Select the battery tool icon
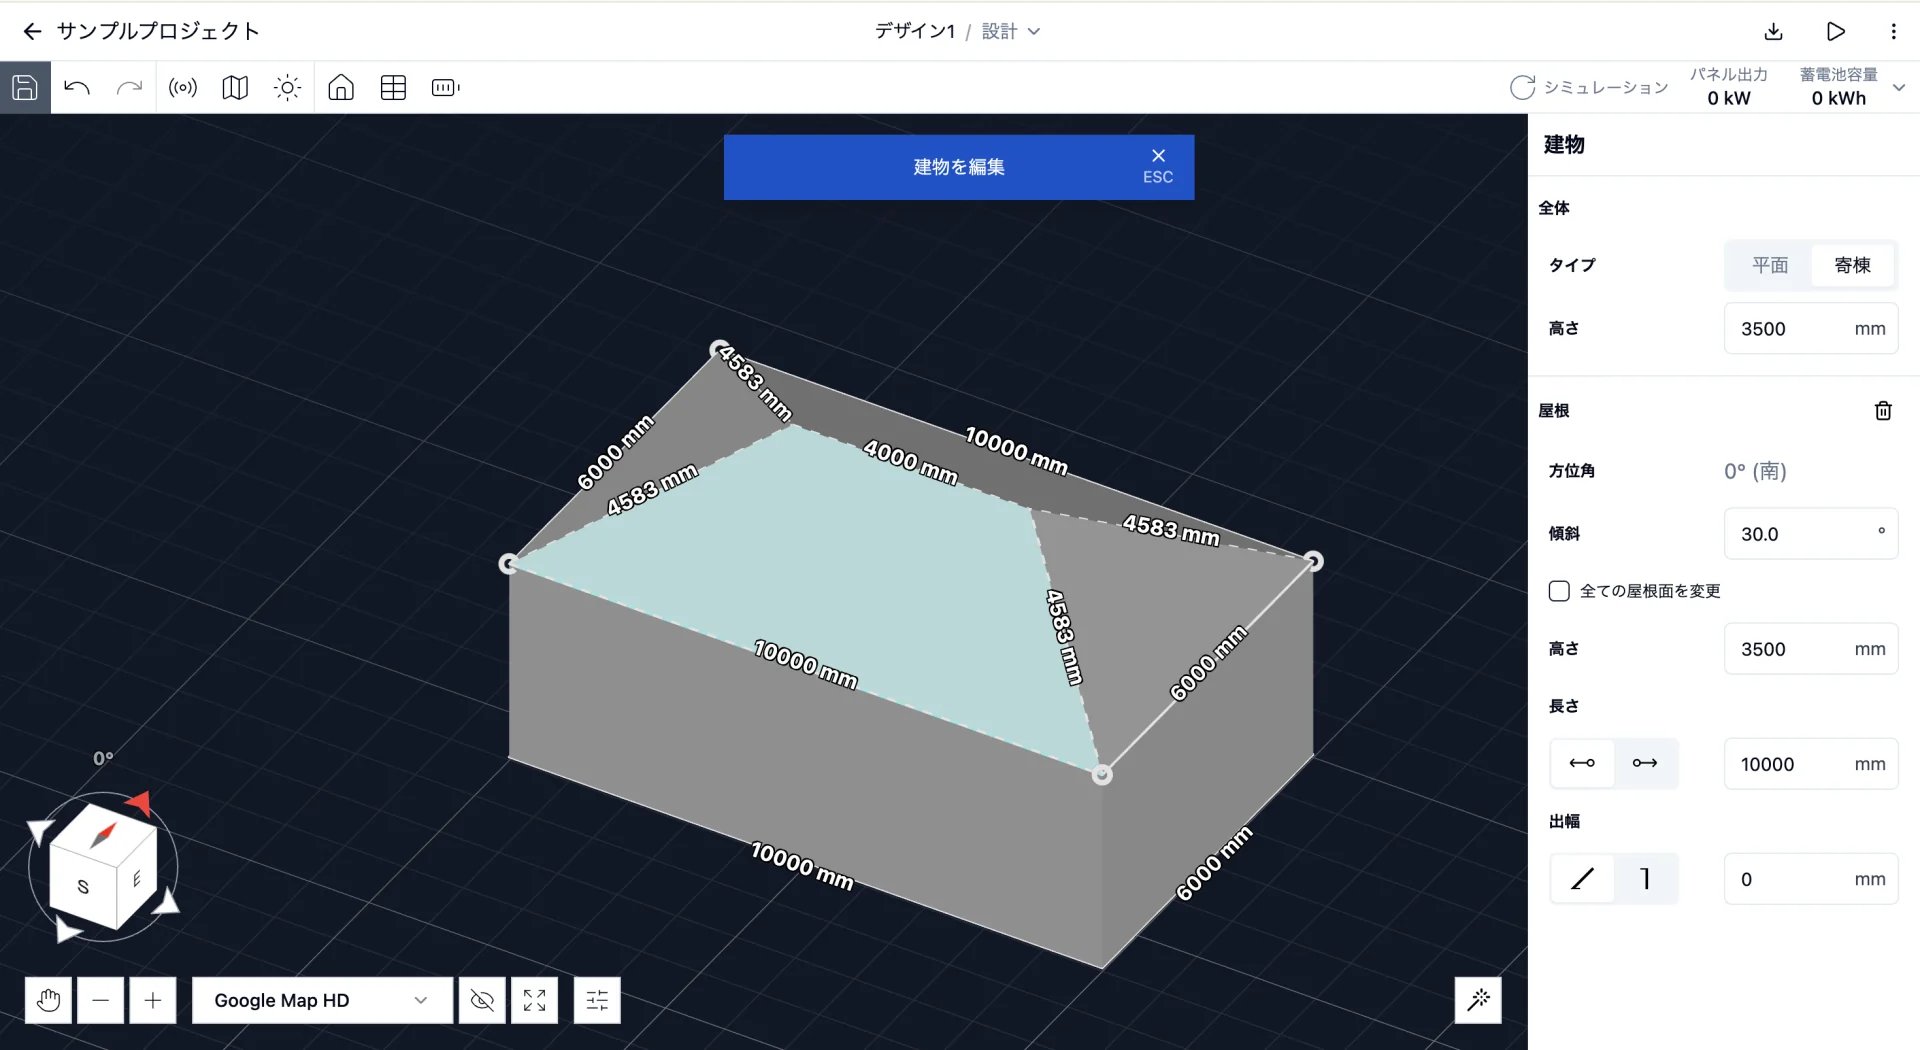Viewport: 1920px width, 1050px height. coord(445,88)
